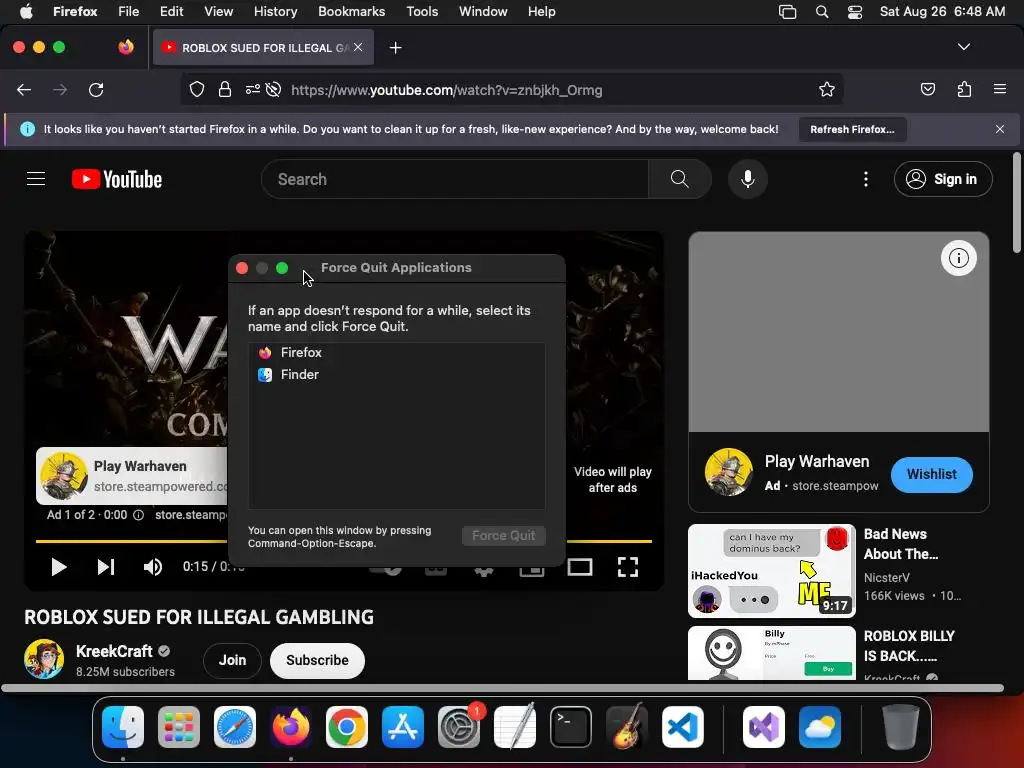Click the padlock site security icon

tap(225, 90)
